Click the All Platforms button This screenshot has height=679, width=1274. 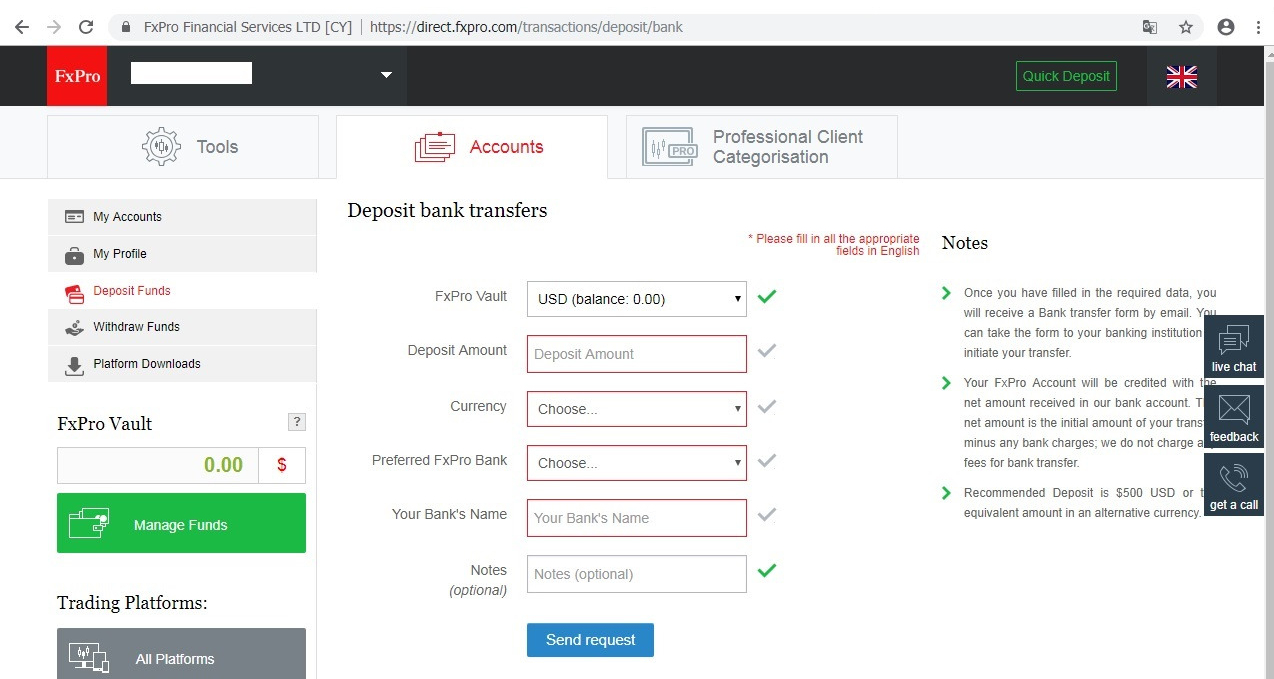point(181,654)
